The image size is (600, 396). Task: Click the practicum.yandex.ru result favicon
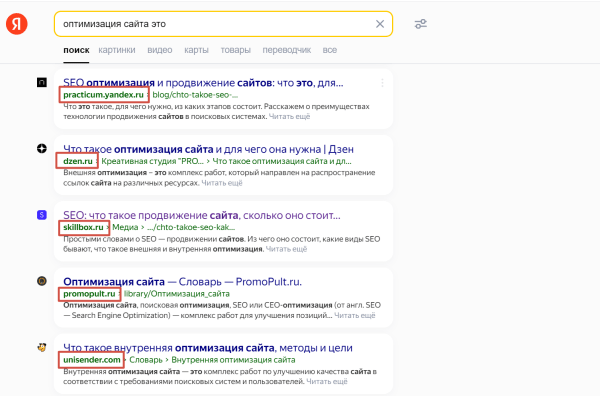click(42, 82)
